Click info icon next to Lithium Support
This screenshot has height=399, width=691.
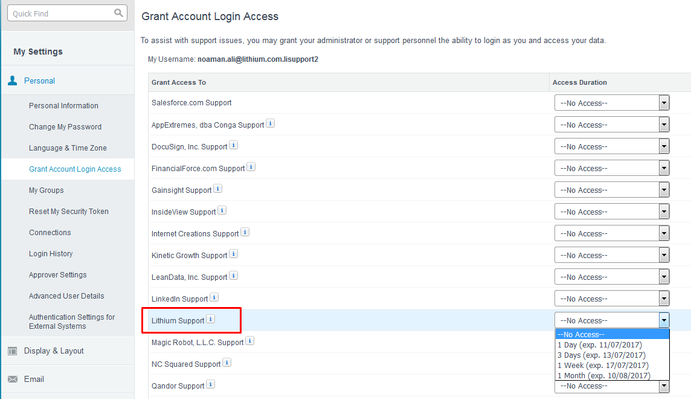(x=211, y=319)
